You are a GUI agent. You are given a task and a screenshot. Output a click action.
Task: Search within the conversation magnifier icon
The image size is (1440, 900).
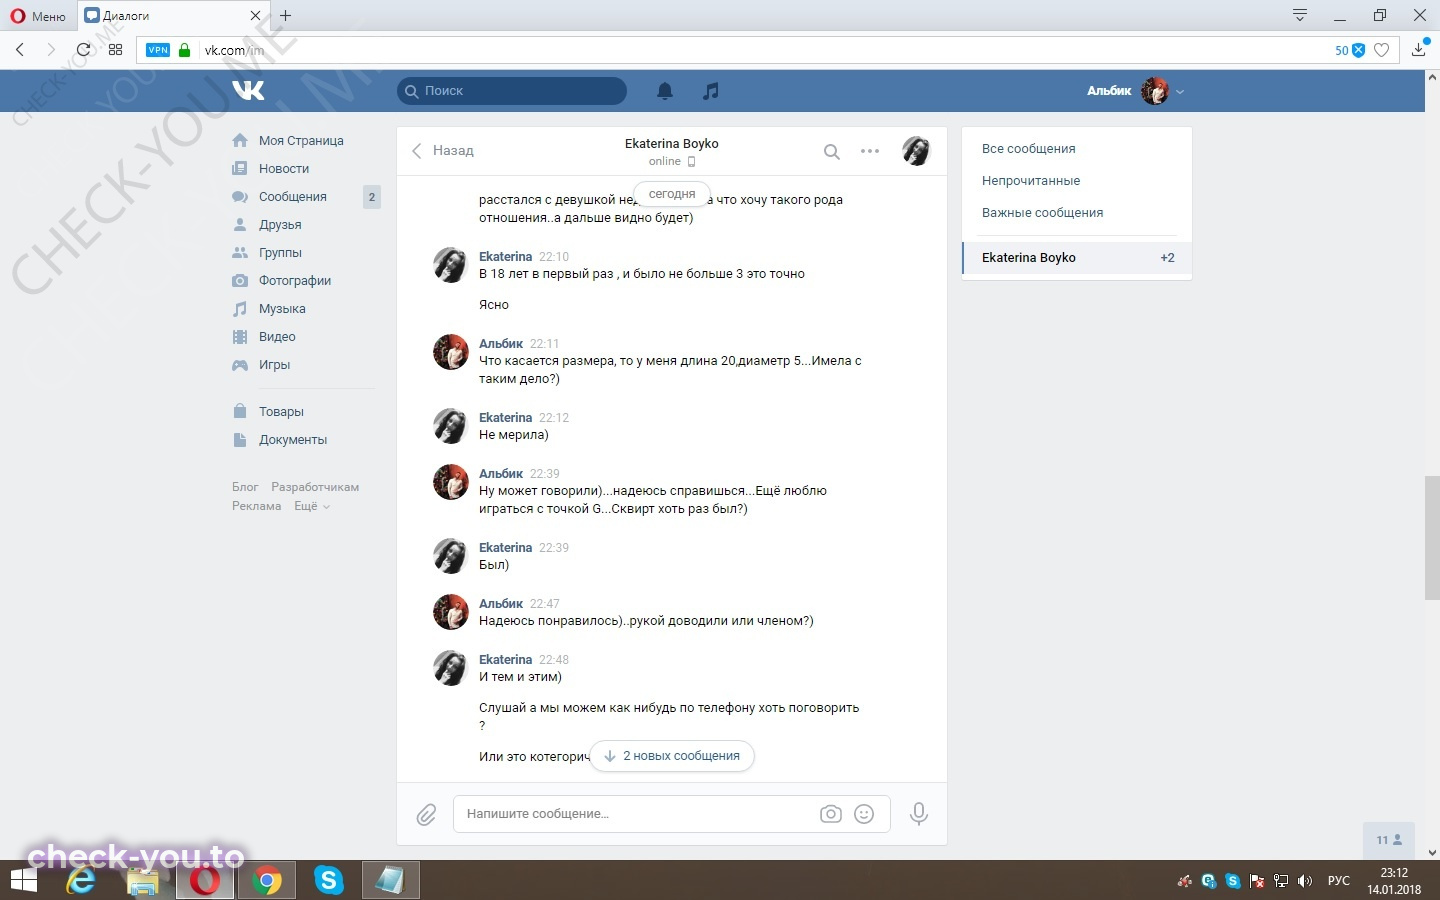point(831,152)
